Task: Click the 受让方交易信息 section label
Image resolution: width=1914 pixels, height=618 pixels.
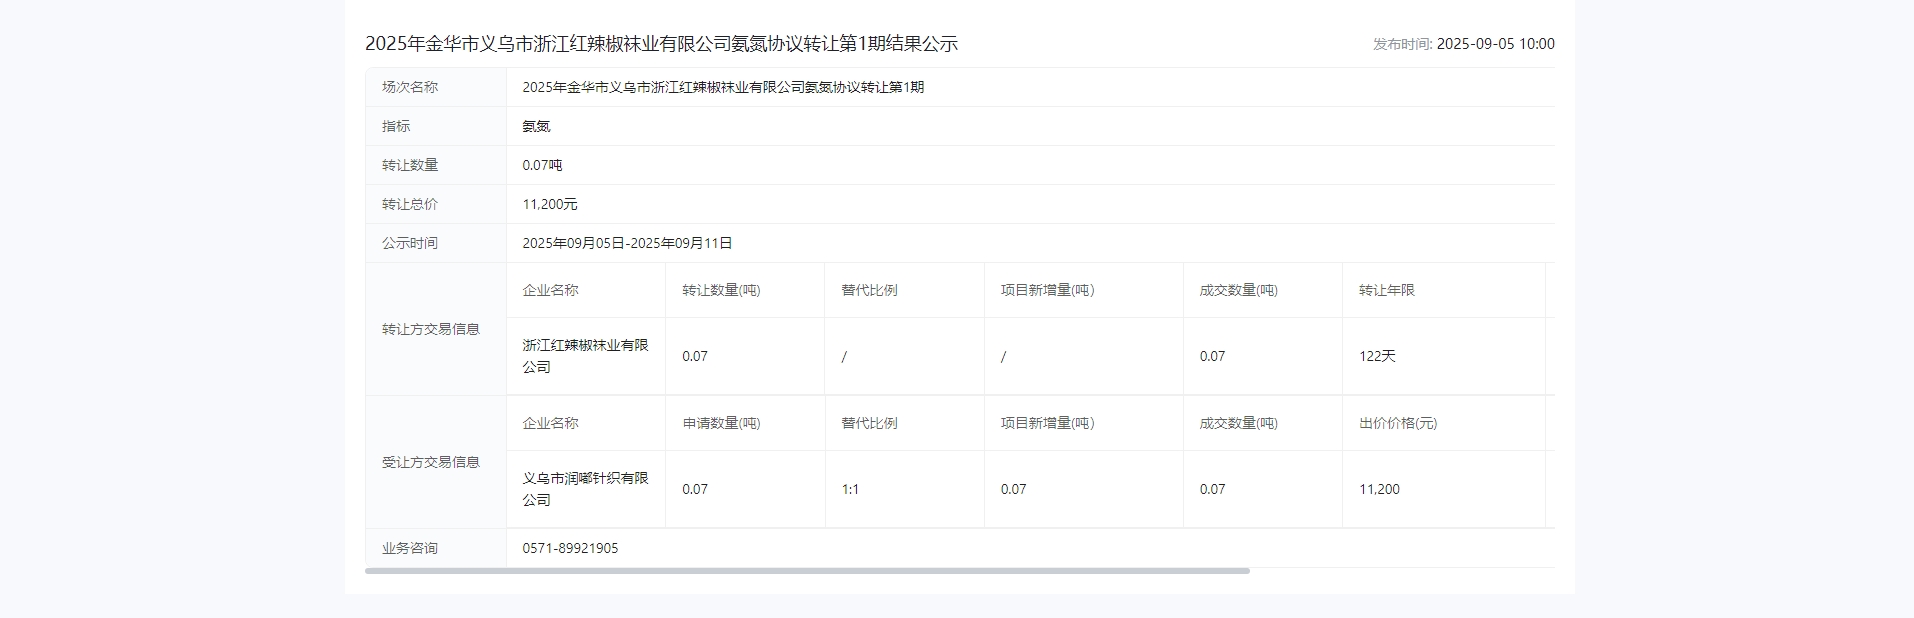Action: 430,462
